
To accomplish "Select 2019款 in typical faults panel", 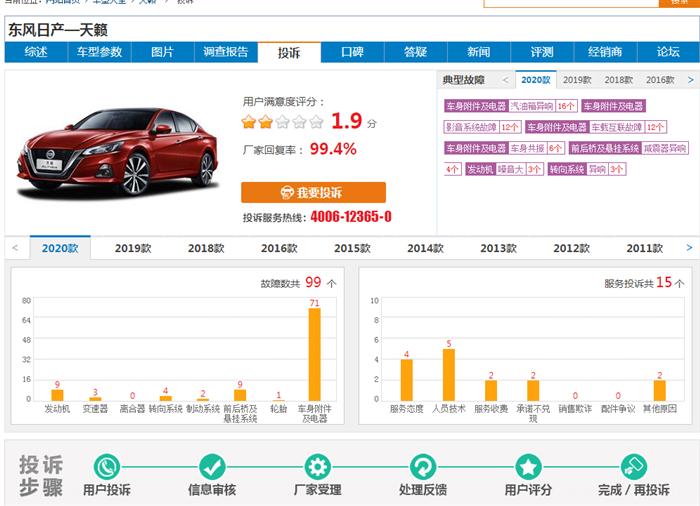I will pos(577,80).
